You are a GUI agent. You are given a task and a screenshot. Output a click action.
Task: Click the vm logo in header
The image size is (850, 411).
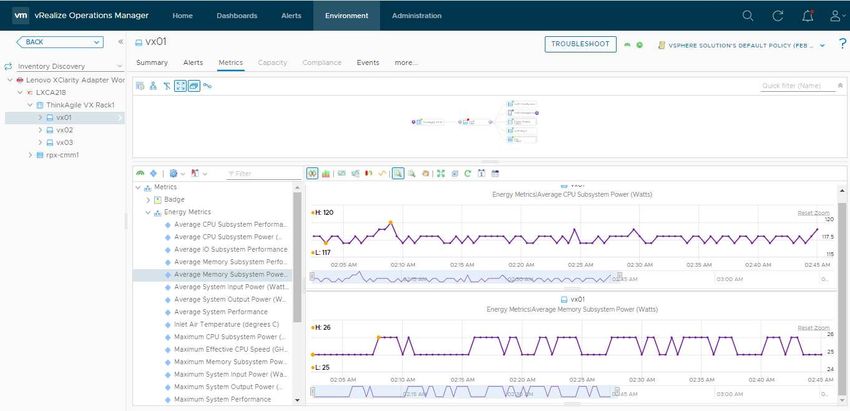pos(20,15)
